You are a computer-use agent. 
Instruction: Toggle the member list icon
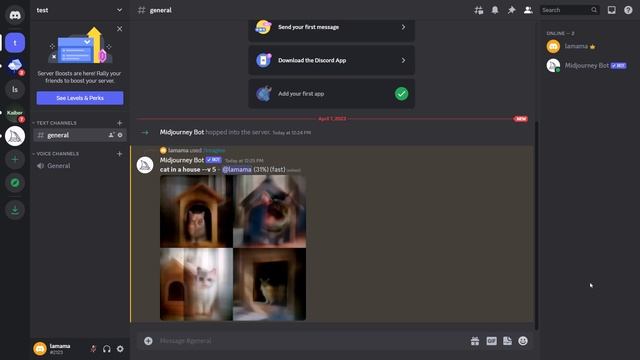[528, 10]
